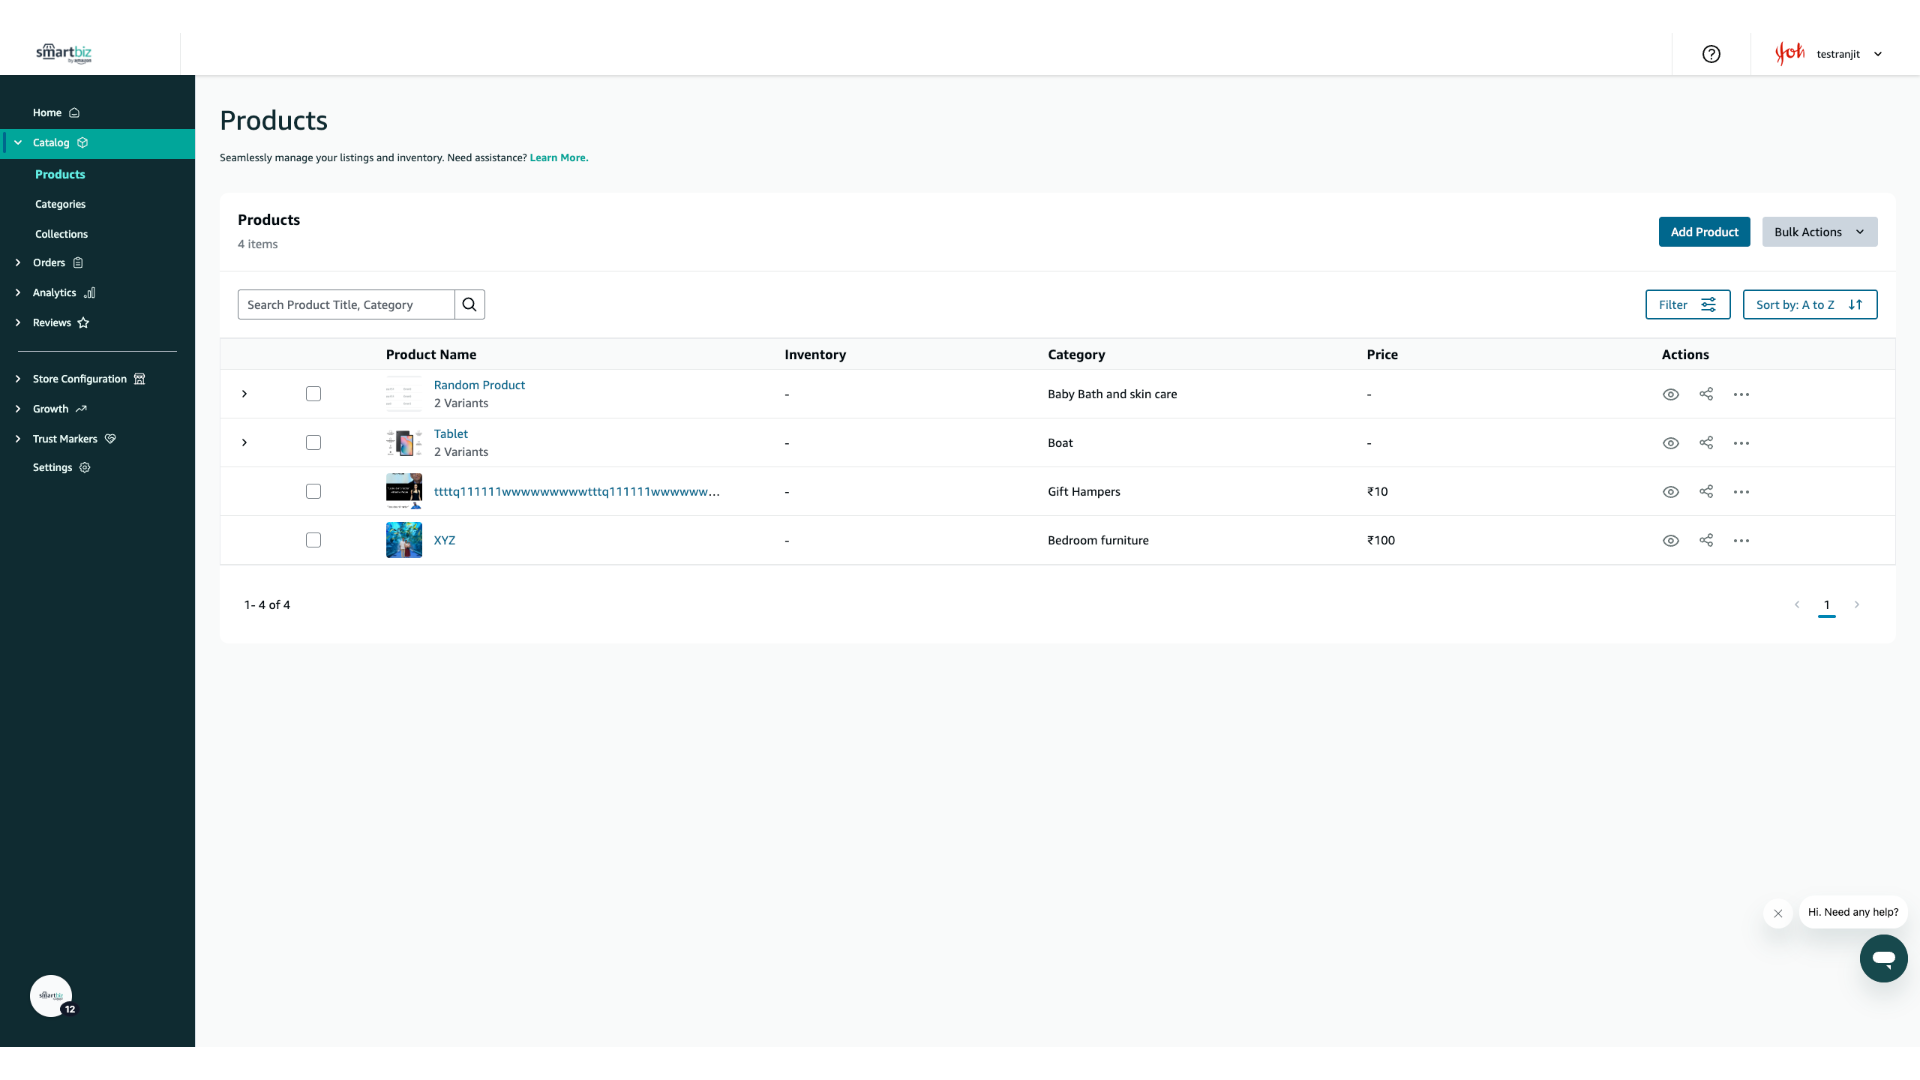Image resolution: width=1920 pixels, height=1080 pixels.
Task: Click the XYZ product thumbnail
Action: pos(404,540)
